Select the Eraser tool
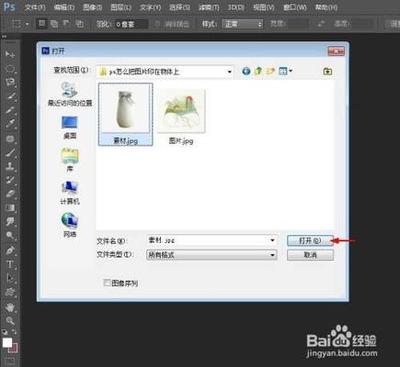This screenshot has width=400, height=367. (x=10, y=194)
